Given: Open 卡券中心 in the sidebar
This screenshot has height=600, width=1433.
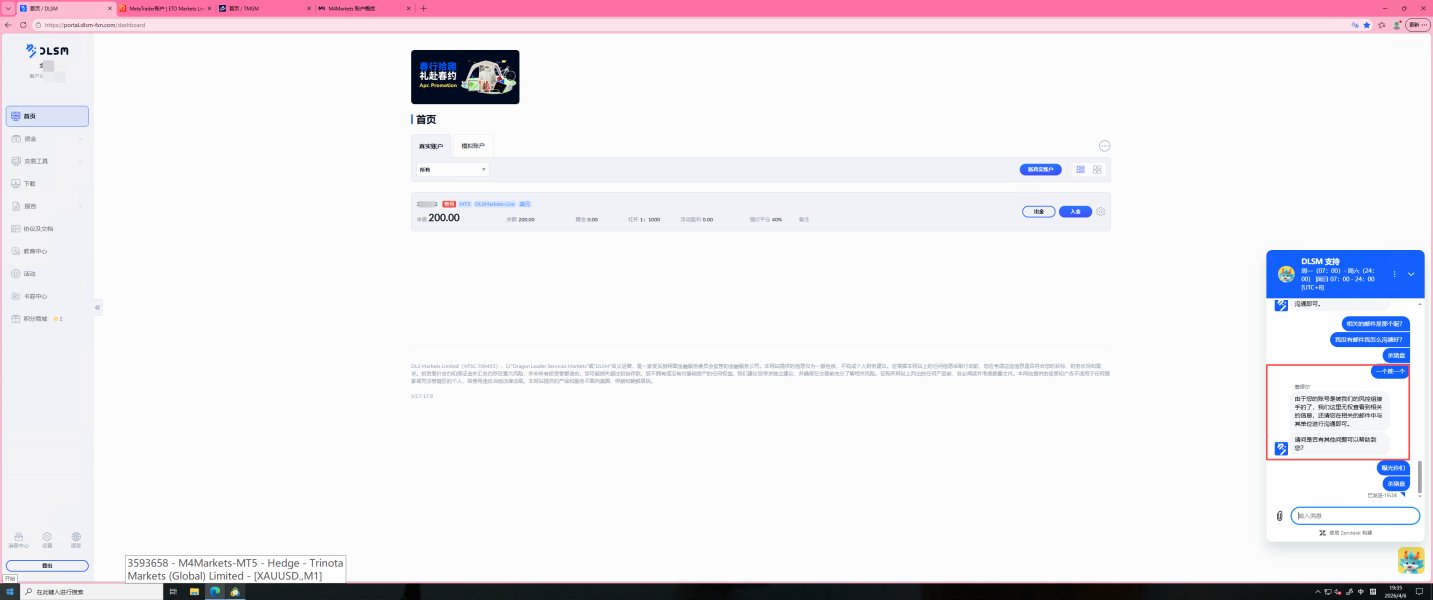Looking at the screenshot, I should click(x=47, y=296).
